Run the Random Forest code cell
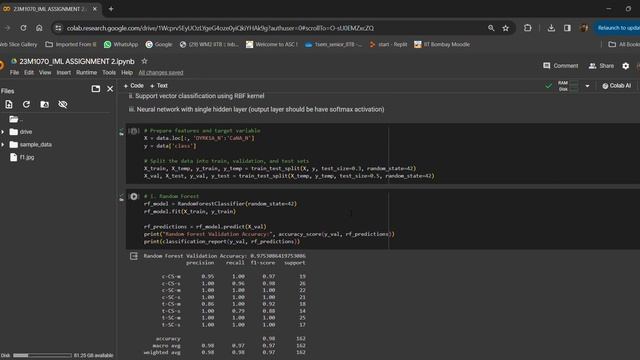 pyautogui.click(x=133, y=196)
